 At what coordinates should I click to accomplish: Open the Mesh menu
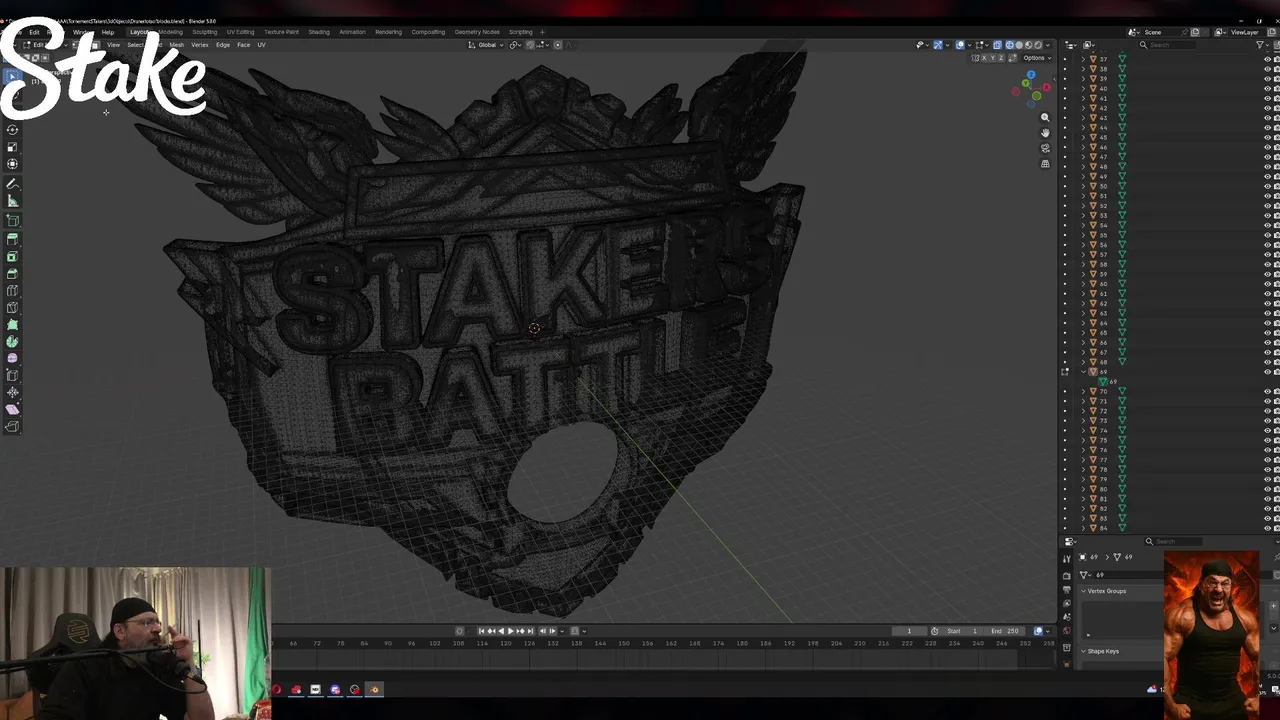point(177,45)
